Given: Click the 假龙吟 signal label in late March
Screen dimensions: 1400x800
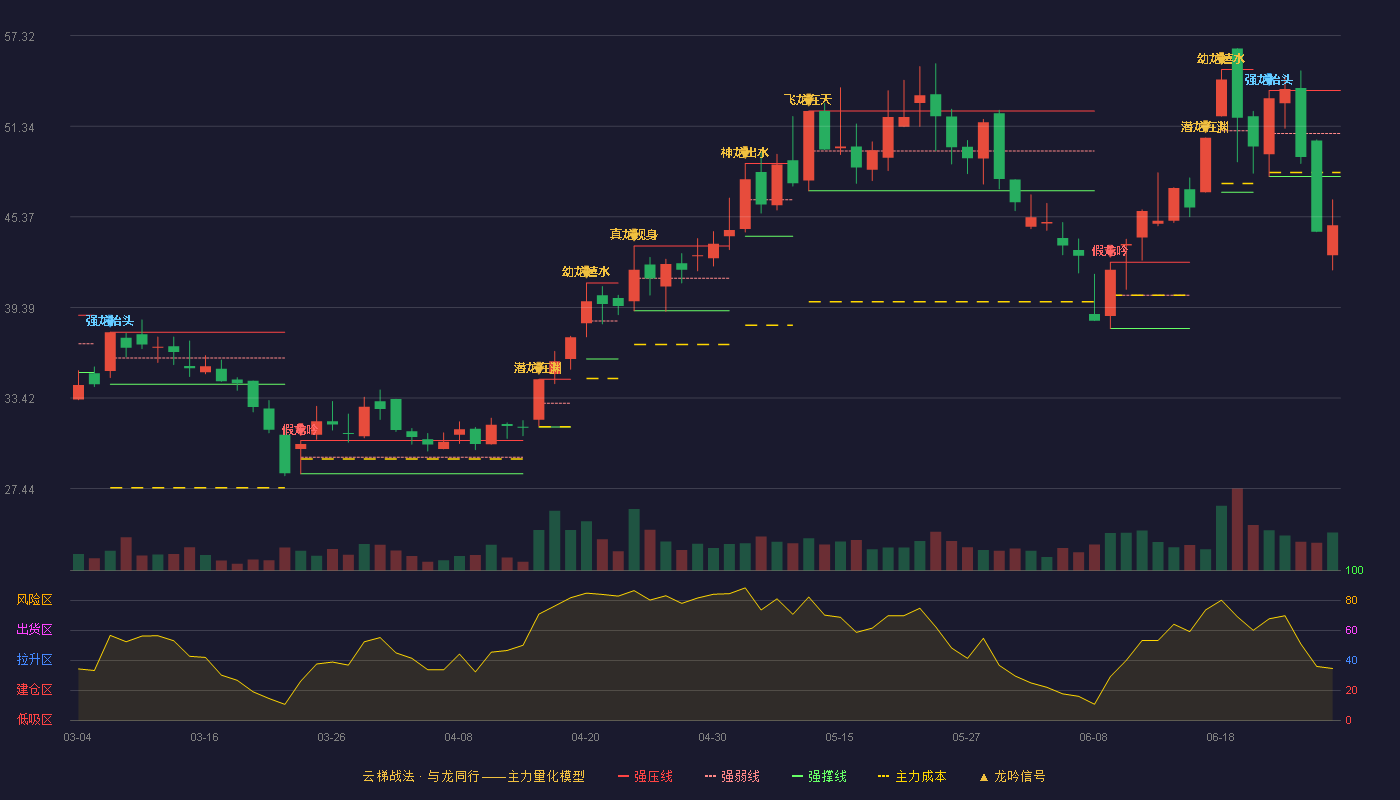Looking at the screenshot, I should pyautogui.click(x=300, y=430).
